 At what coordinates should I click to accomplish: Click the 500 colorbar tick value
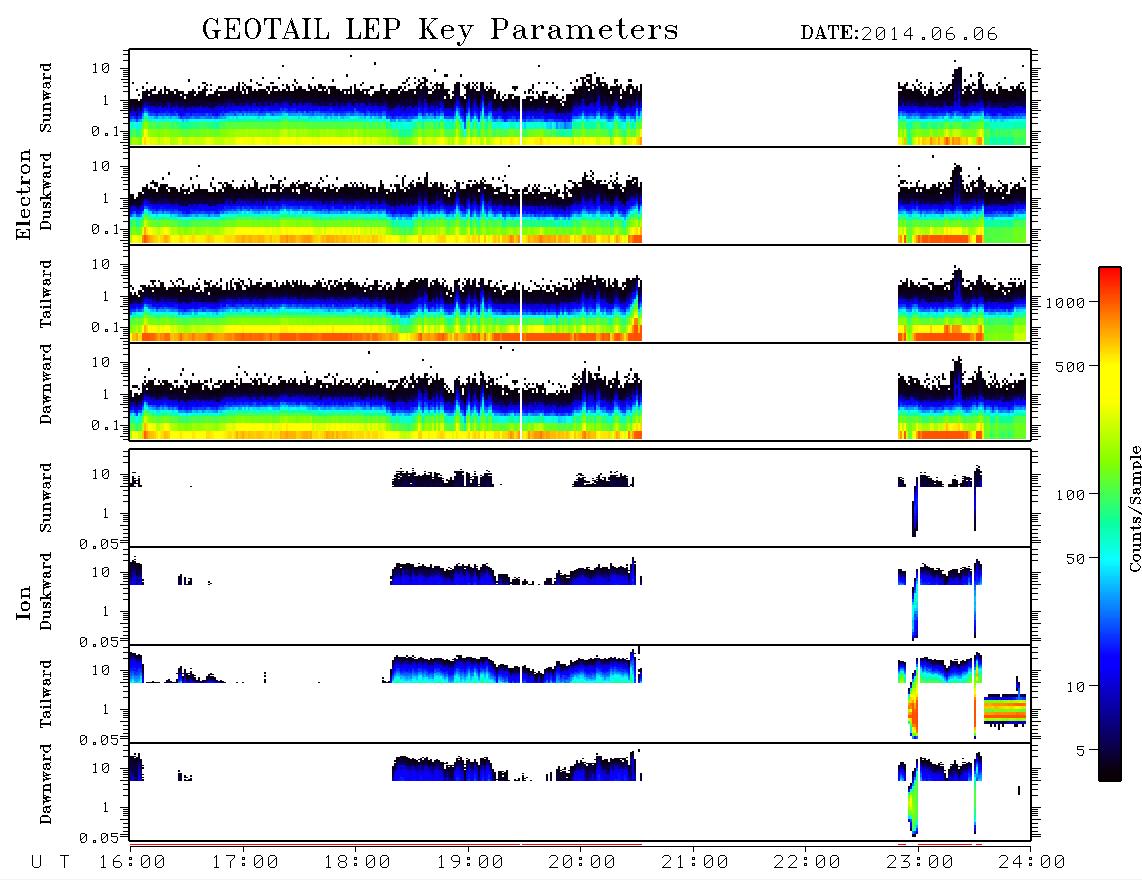coord(1069,366)
